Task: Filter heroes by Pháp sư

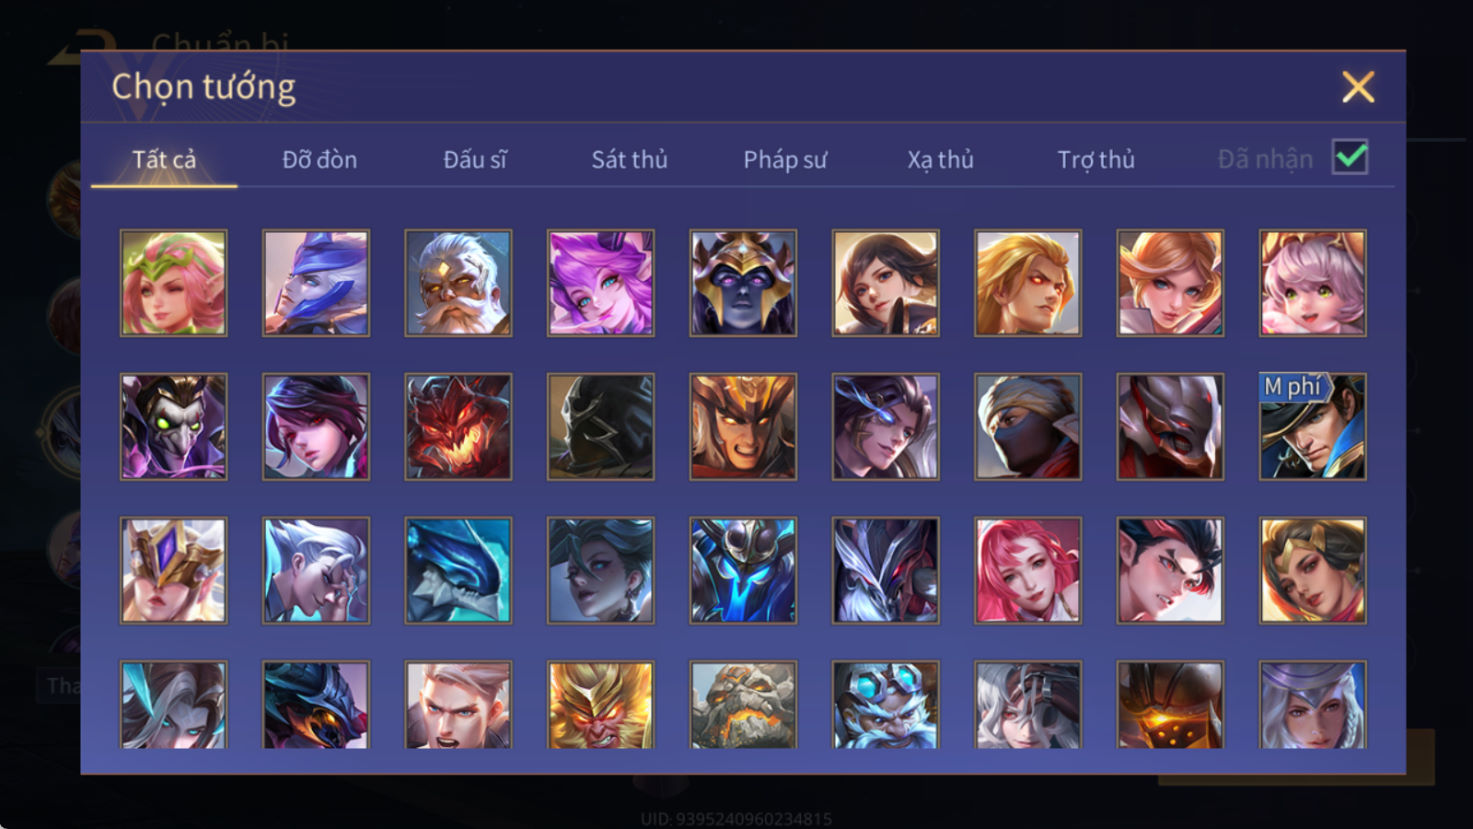Action: [x=785, y=159]
